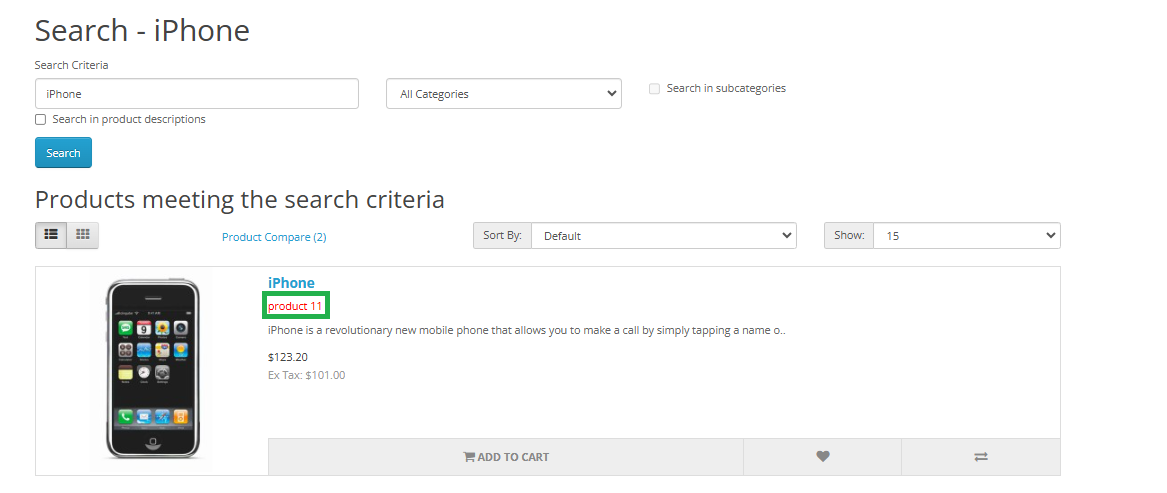Open the All Categories dropdown
This screenshot has height=493, width=1167.
(x=503, y=94)
